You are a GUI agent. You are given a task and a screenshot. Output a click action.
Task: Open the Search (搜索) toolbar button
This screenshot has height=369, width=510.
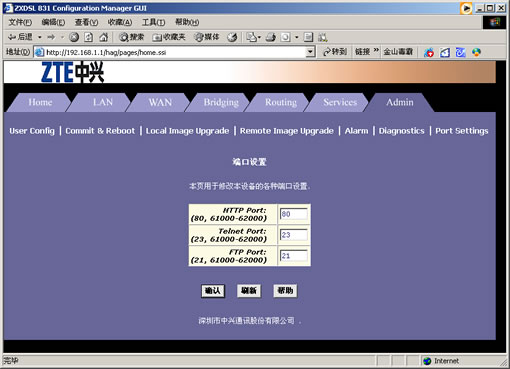pyautogui.click(x=132, y=37)
